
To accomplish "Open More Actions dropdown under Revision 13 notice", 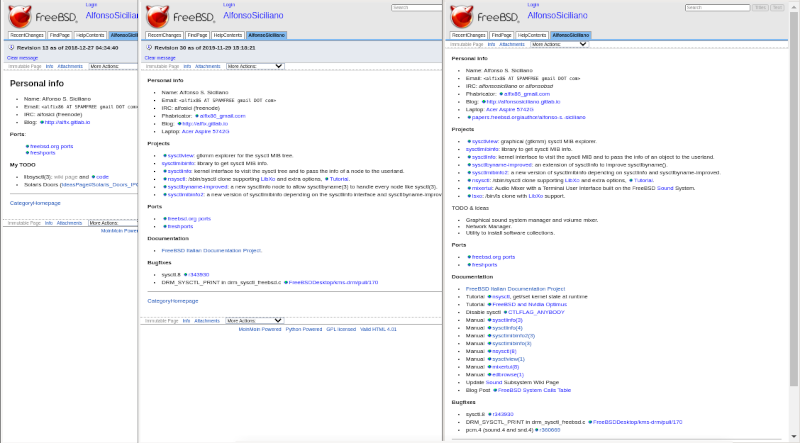I will [114, 66].
